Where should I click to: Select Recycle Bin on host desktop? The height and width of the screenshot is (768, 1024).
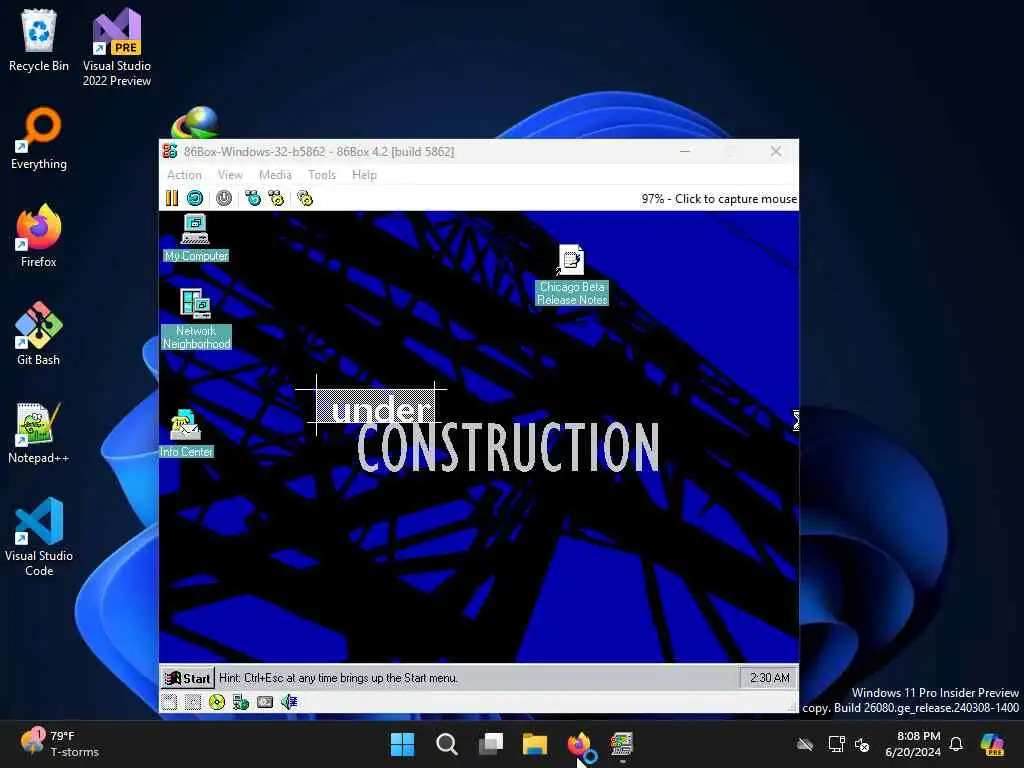(x=39, y=40)
